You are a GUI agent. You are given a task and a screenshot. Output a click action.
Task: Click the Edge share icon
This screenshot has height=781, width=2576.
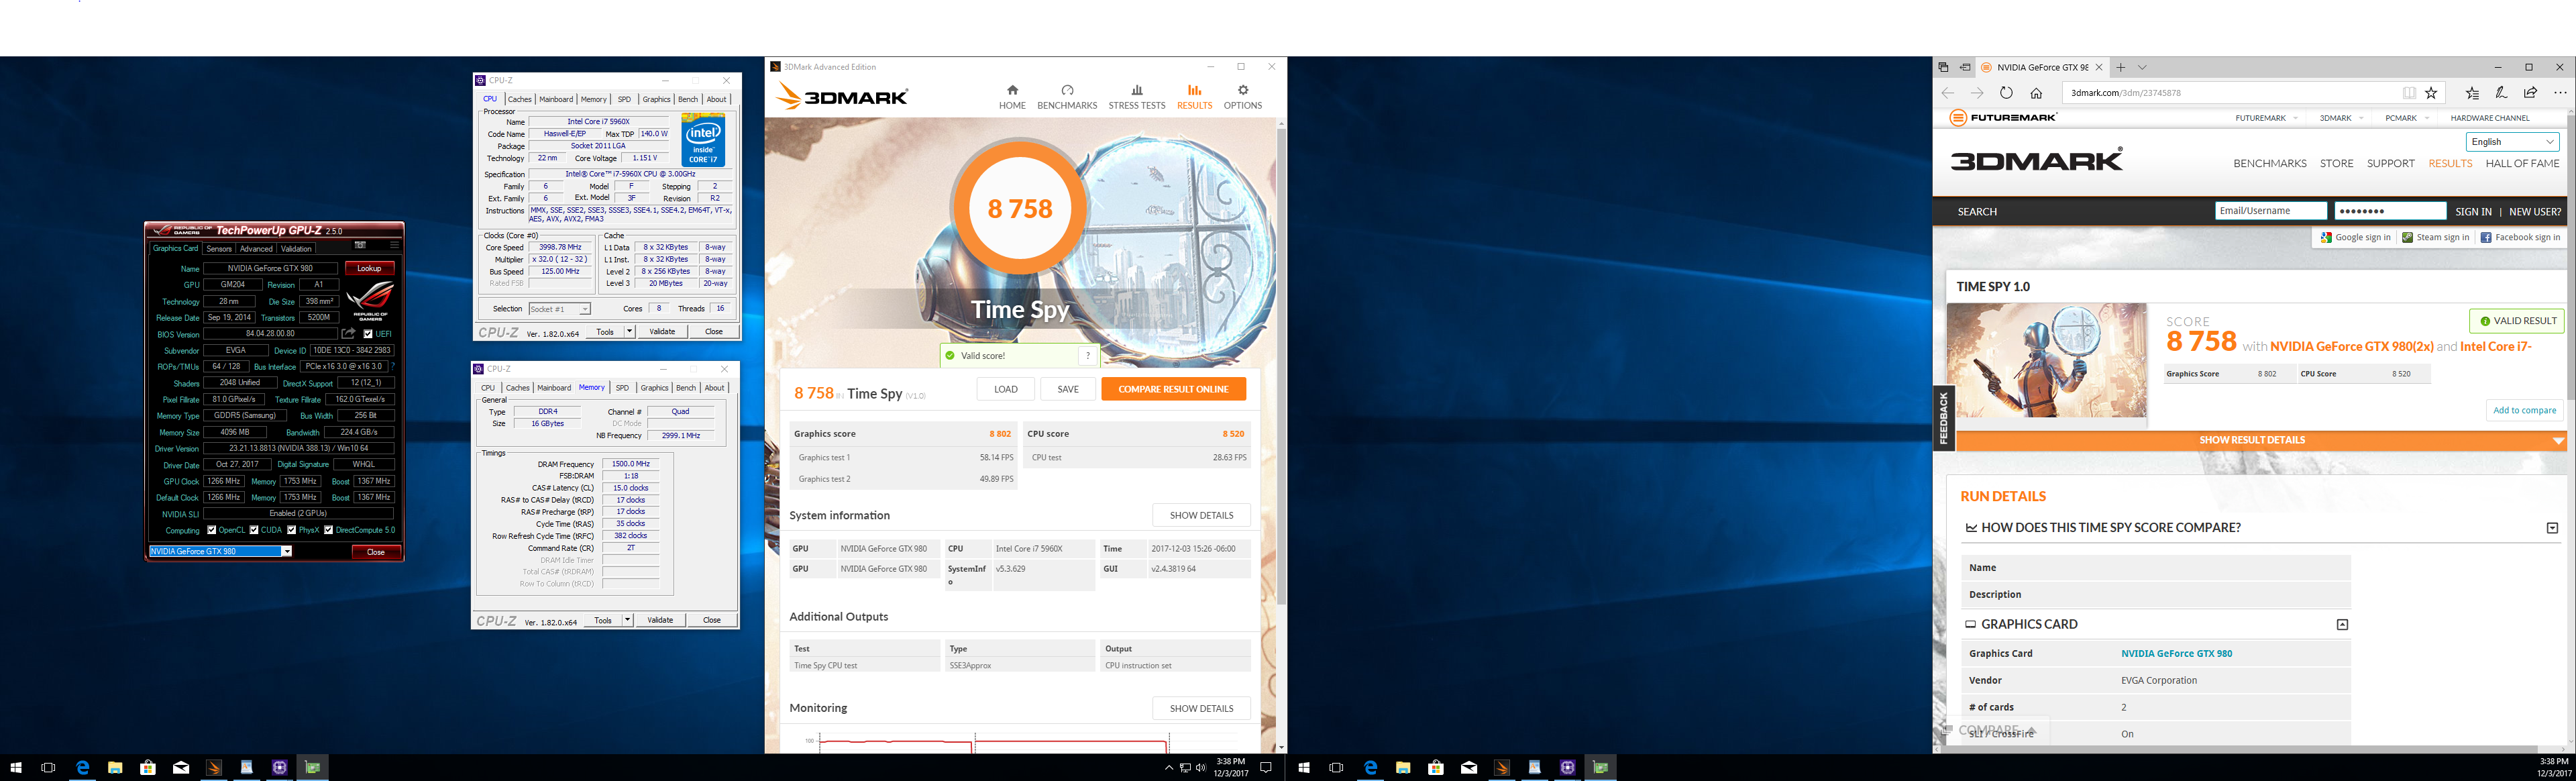pos(2530,93)
